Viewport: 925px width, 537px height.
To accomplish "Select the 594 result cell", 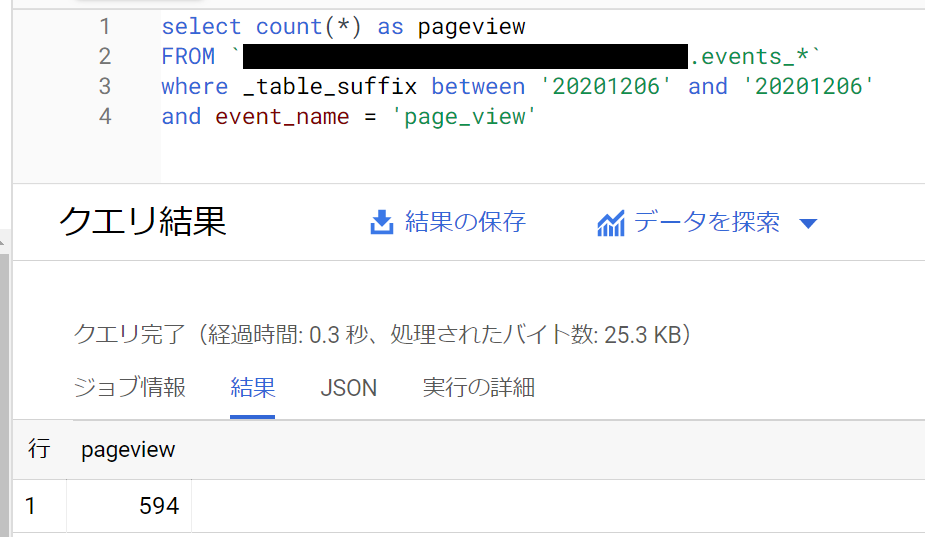I will point(159,506).
